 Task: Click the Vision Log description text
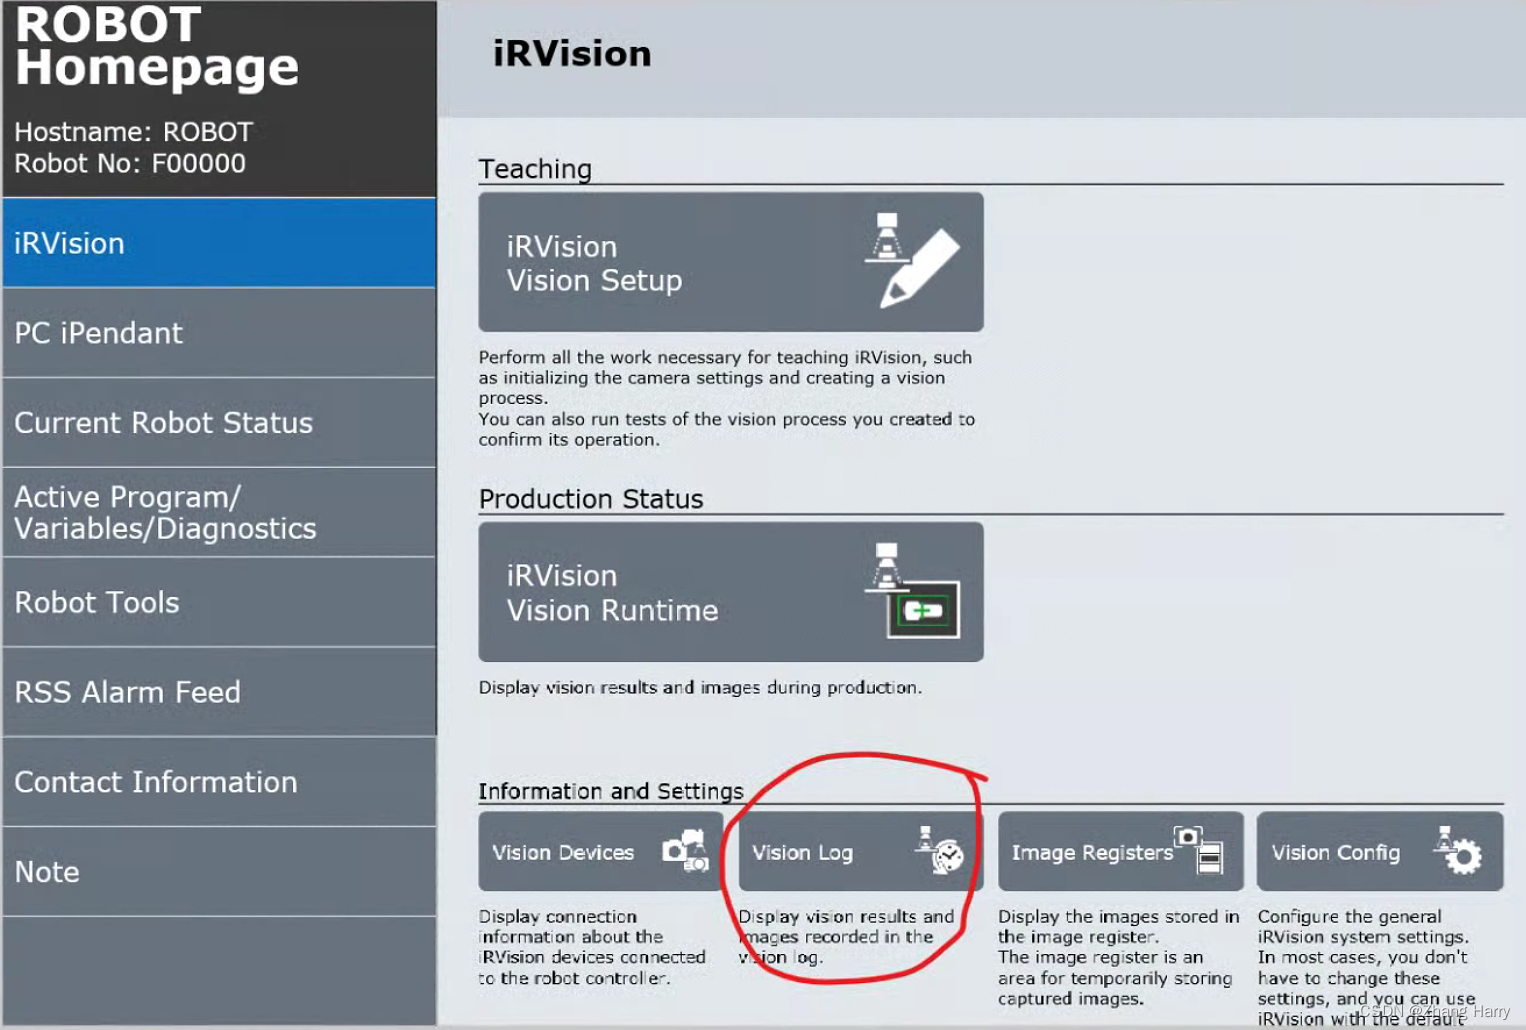coord(846,937)
